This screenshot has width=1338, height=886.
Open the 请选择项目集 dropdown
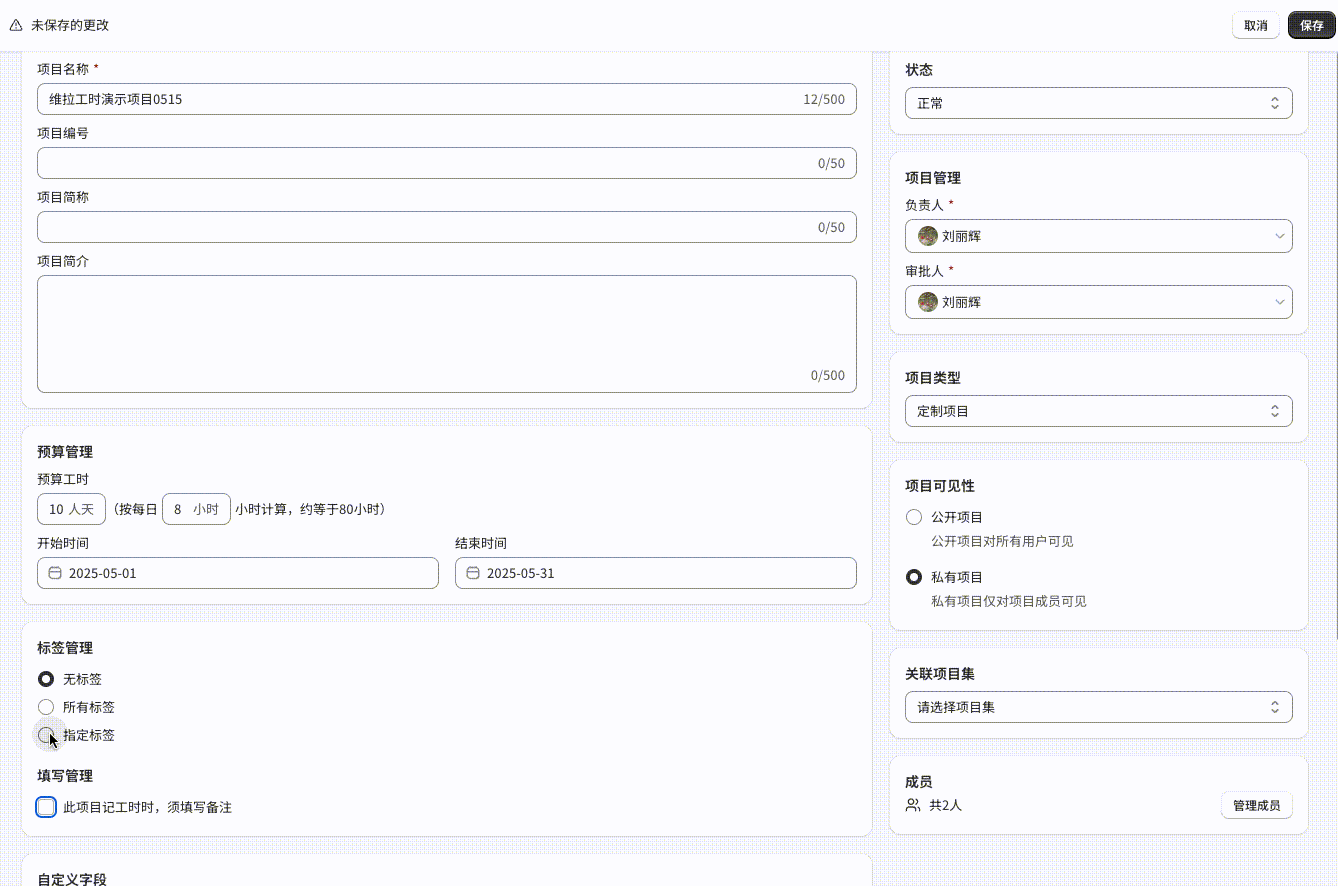(1099, 707)
